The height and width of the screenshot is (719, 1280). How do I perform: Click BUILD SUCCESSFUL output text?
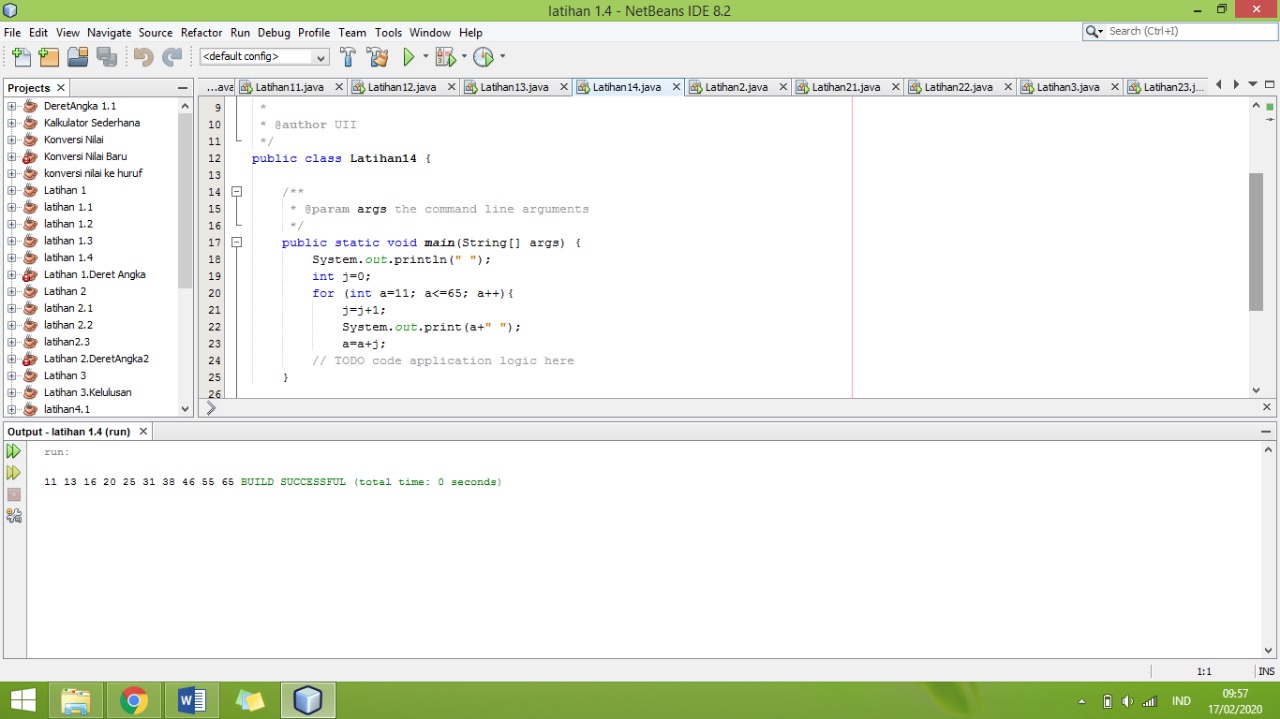coord(293,482)
